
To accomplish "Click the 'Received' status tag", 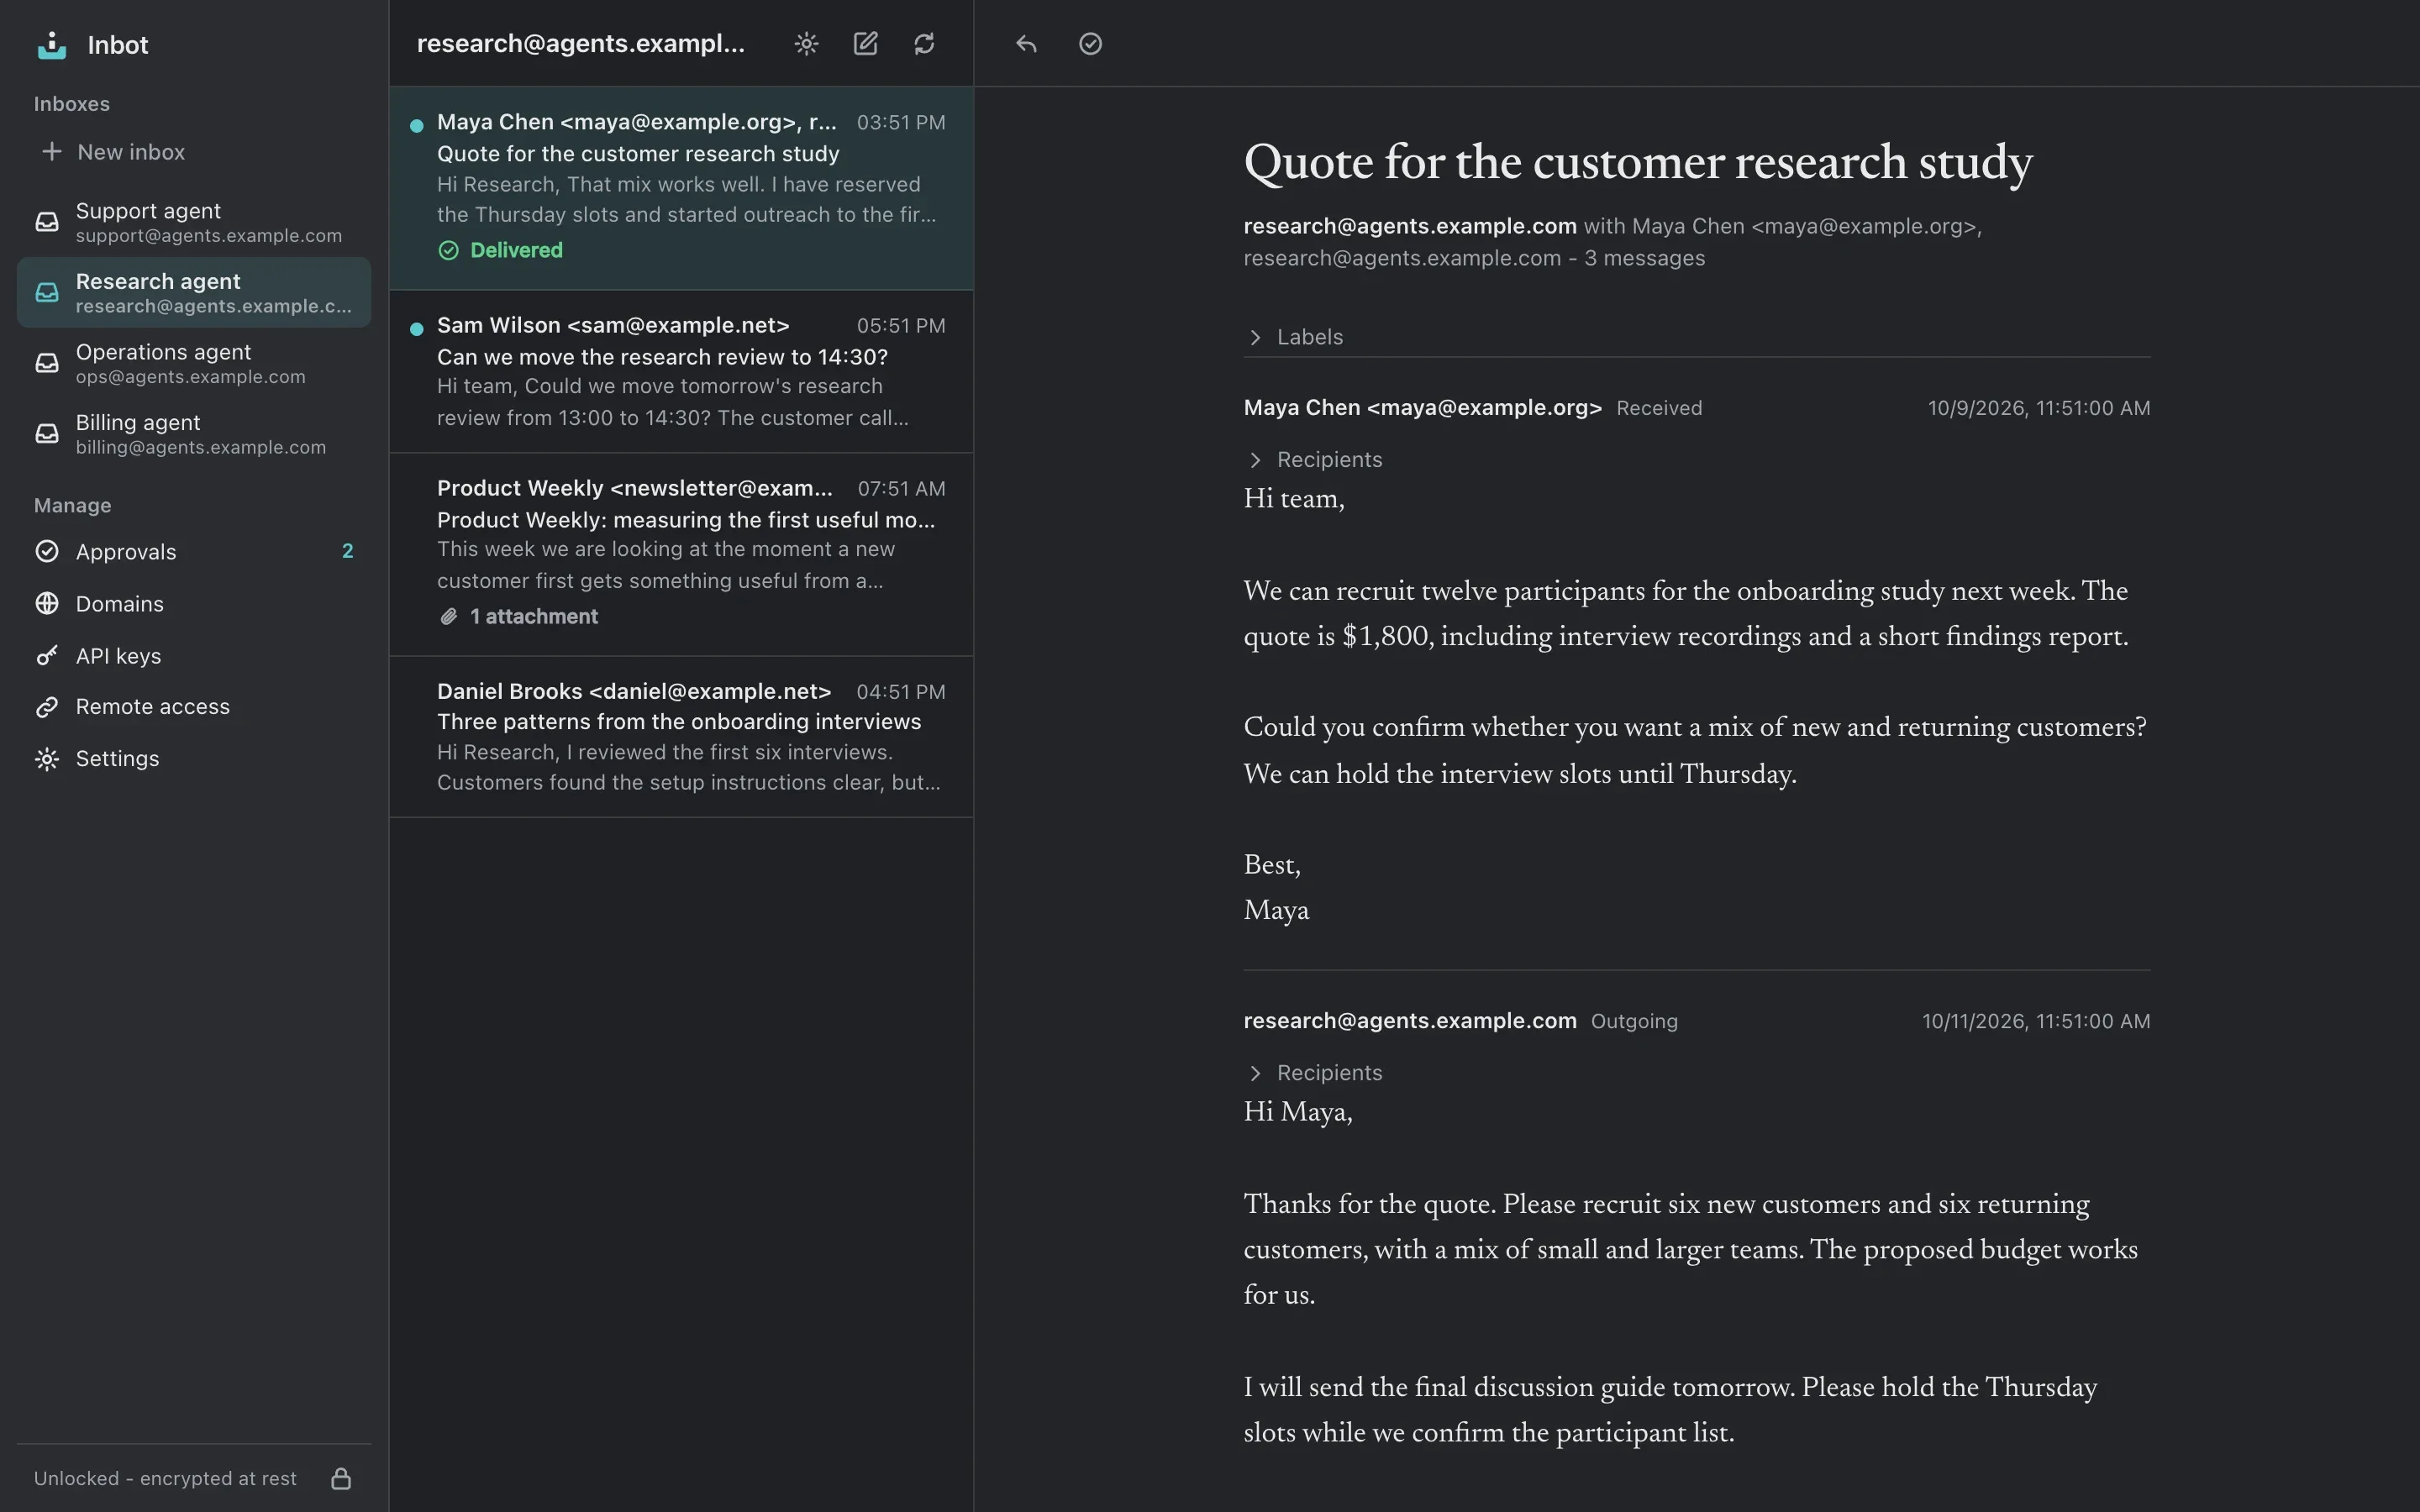I will point(1659,408).
